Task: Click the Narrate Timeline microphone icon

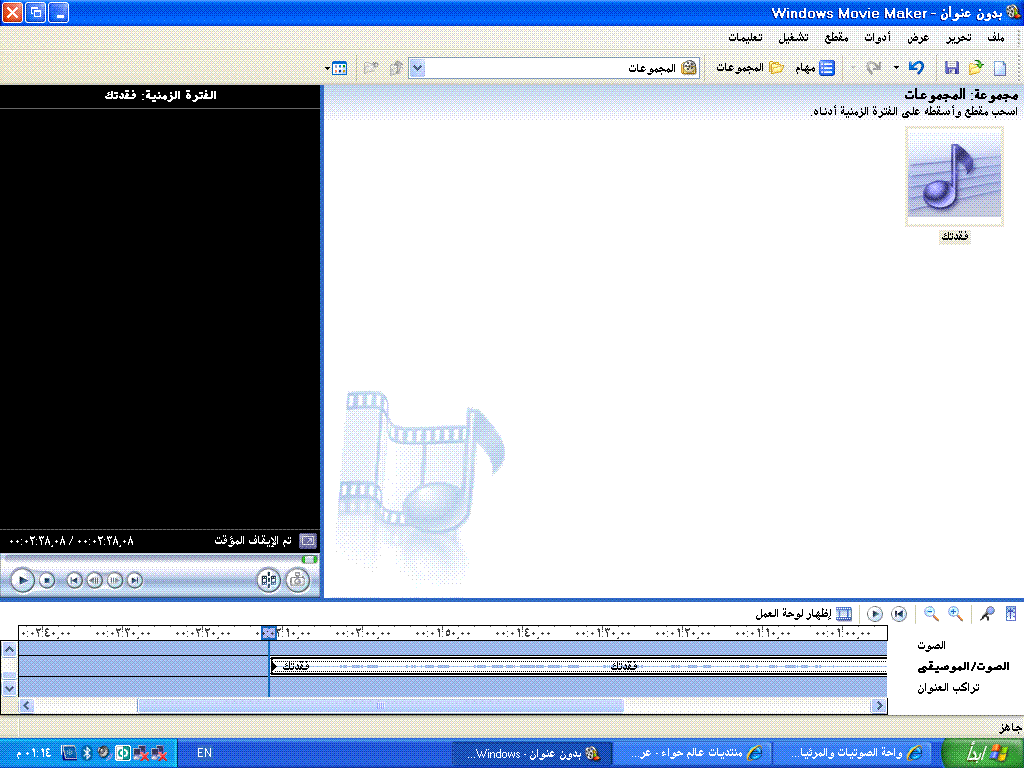Action: pos(987,614)
